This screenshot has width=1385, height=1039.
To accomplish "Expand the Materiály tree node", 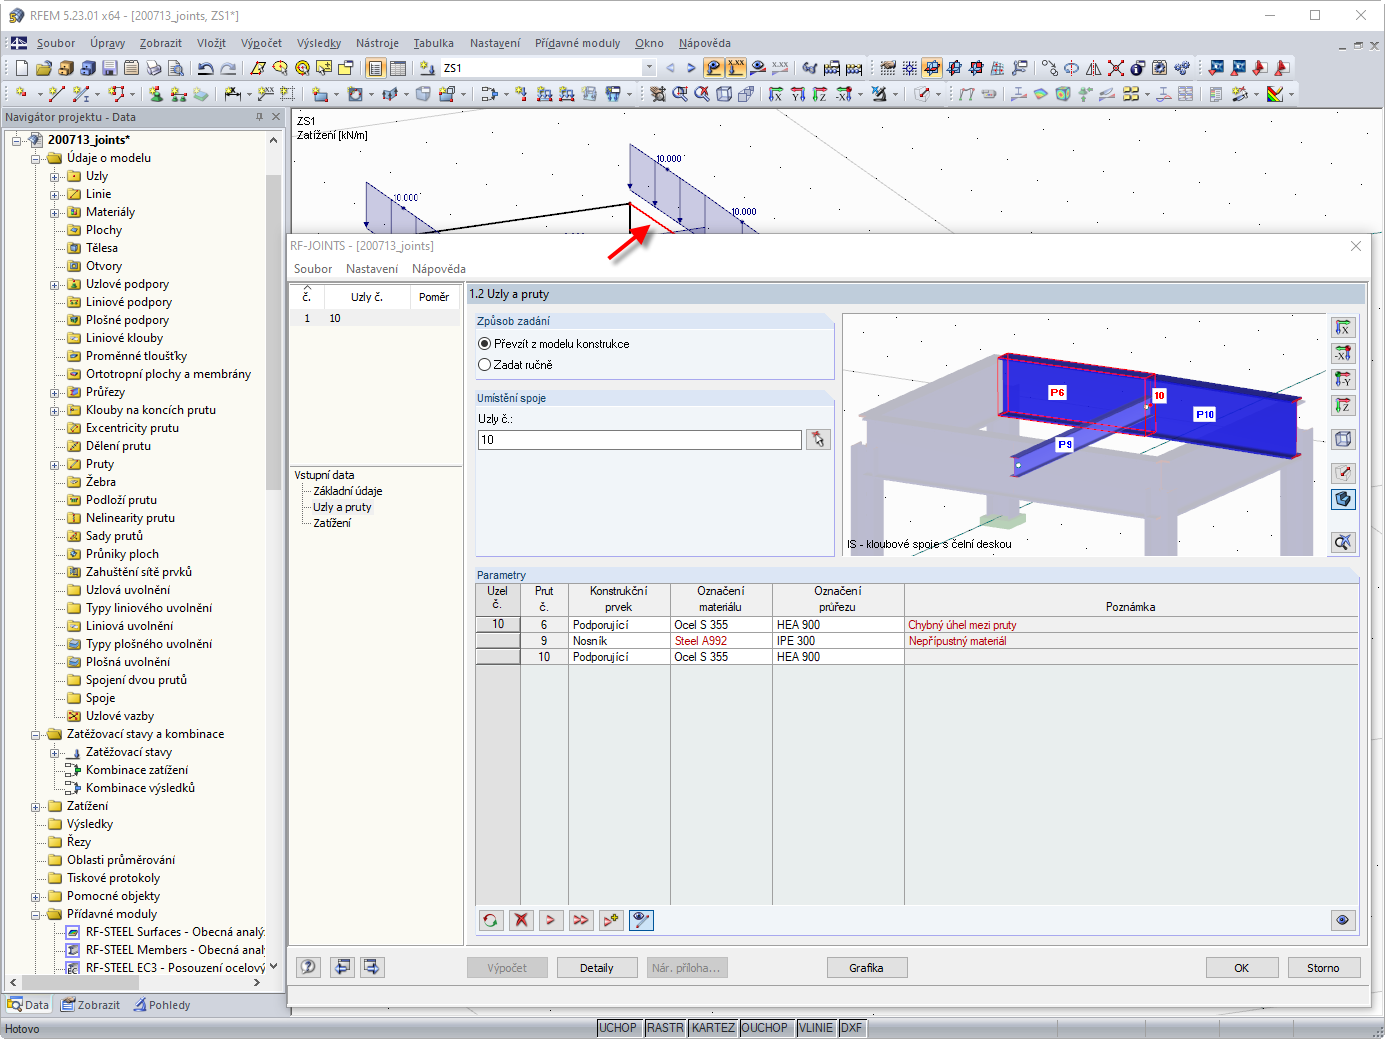I will (55, 213).
